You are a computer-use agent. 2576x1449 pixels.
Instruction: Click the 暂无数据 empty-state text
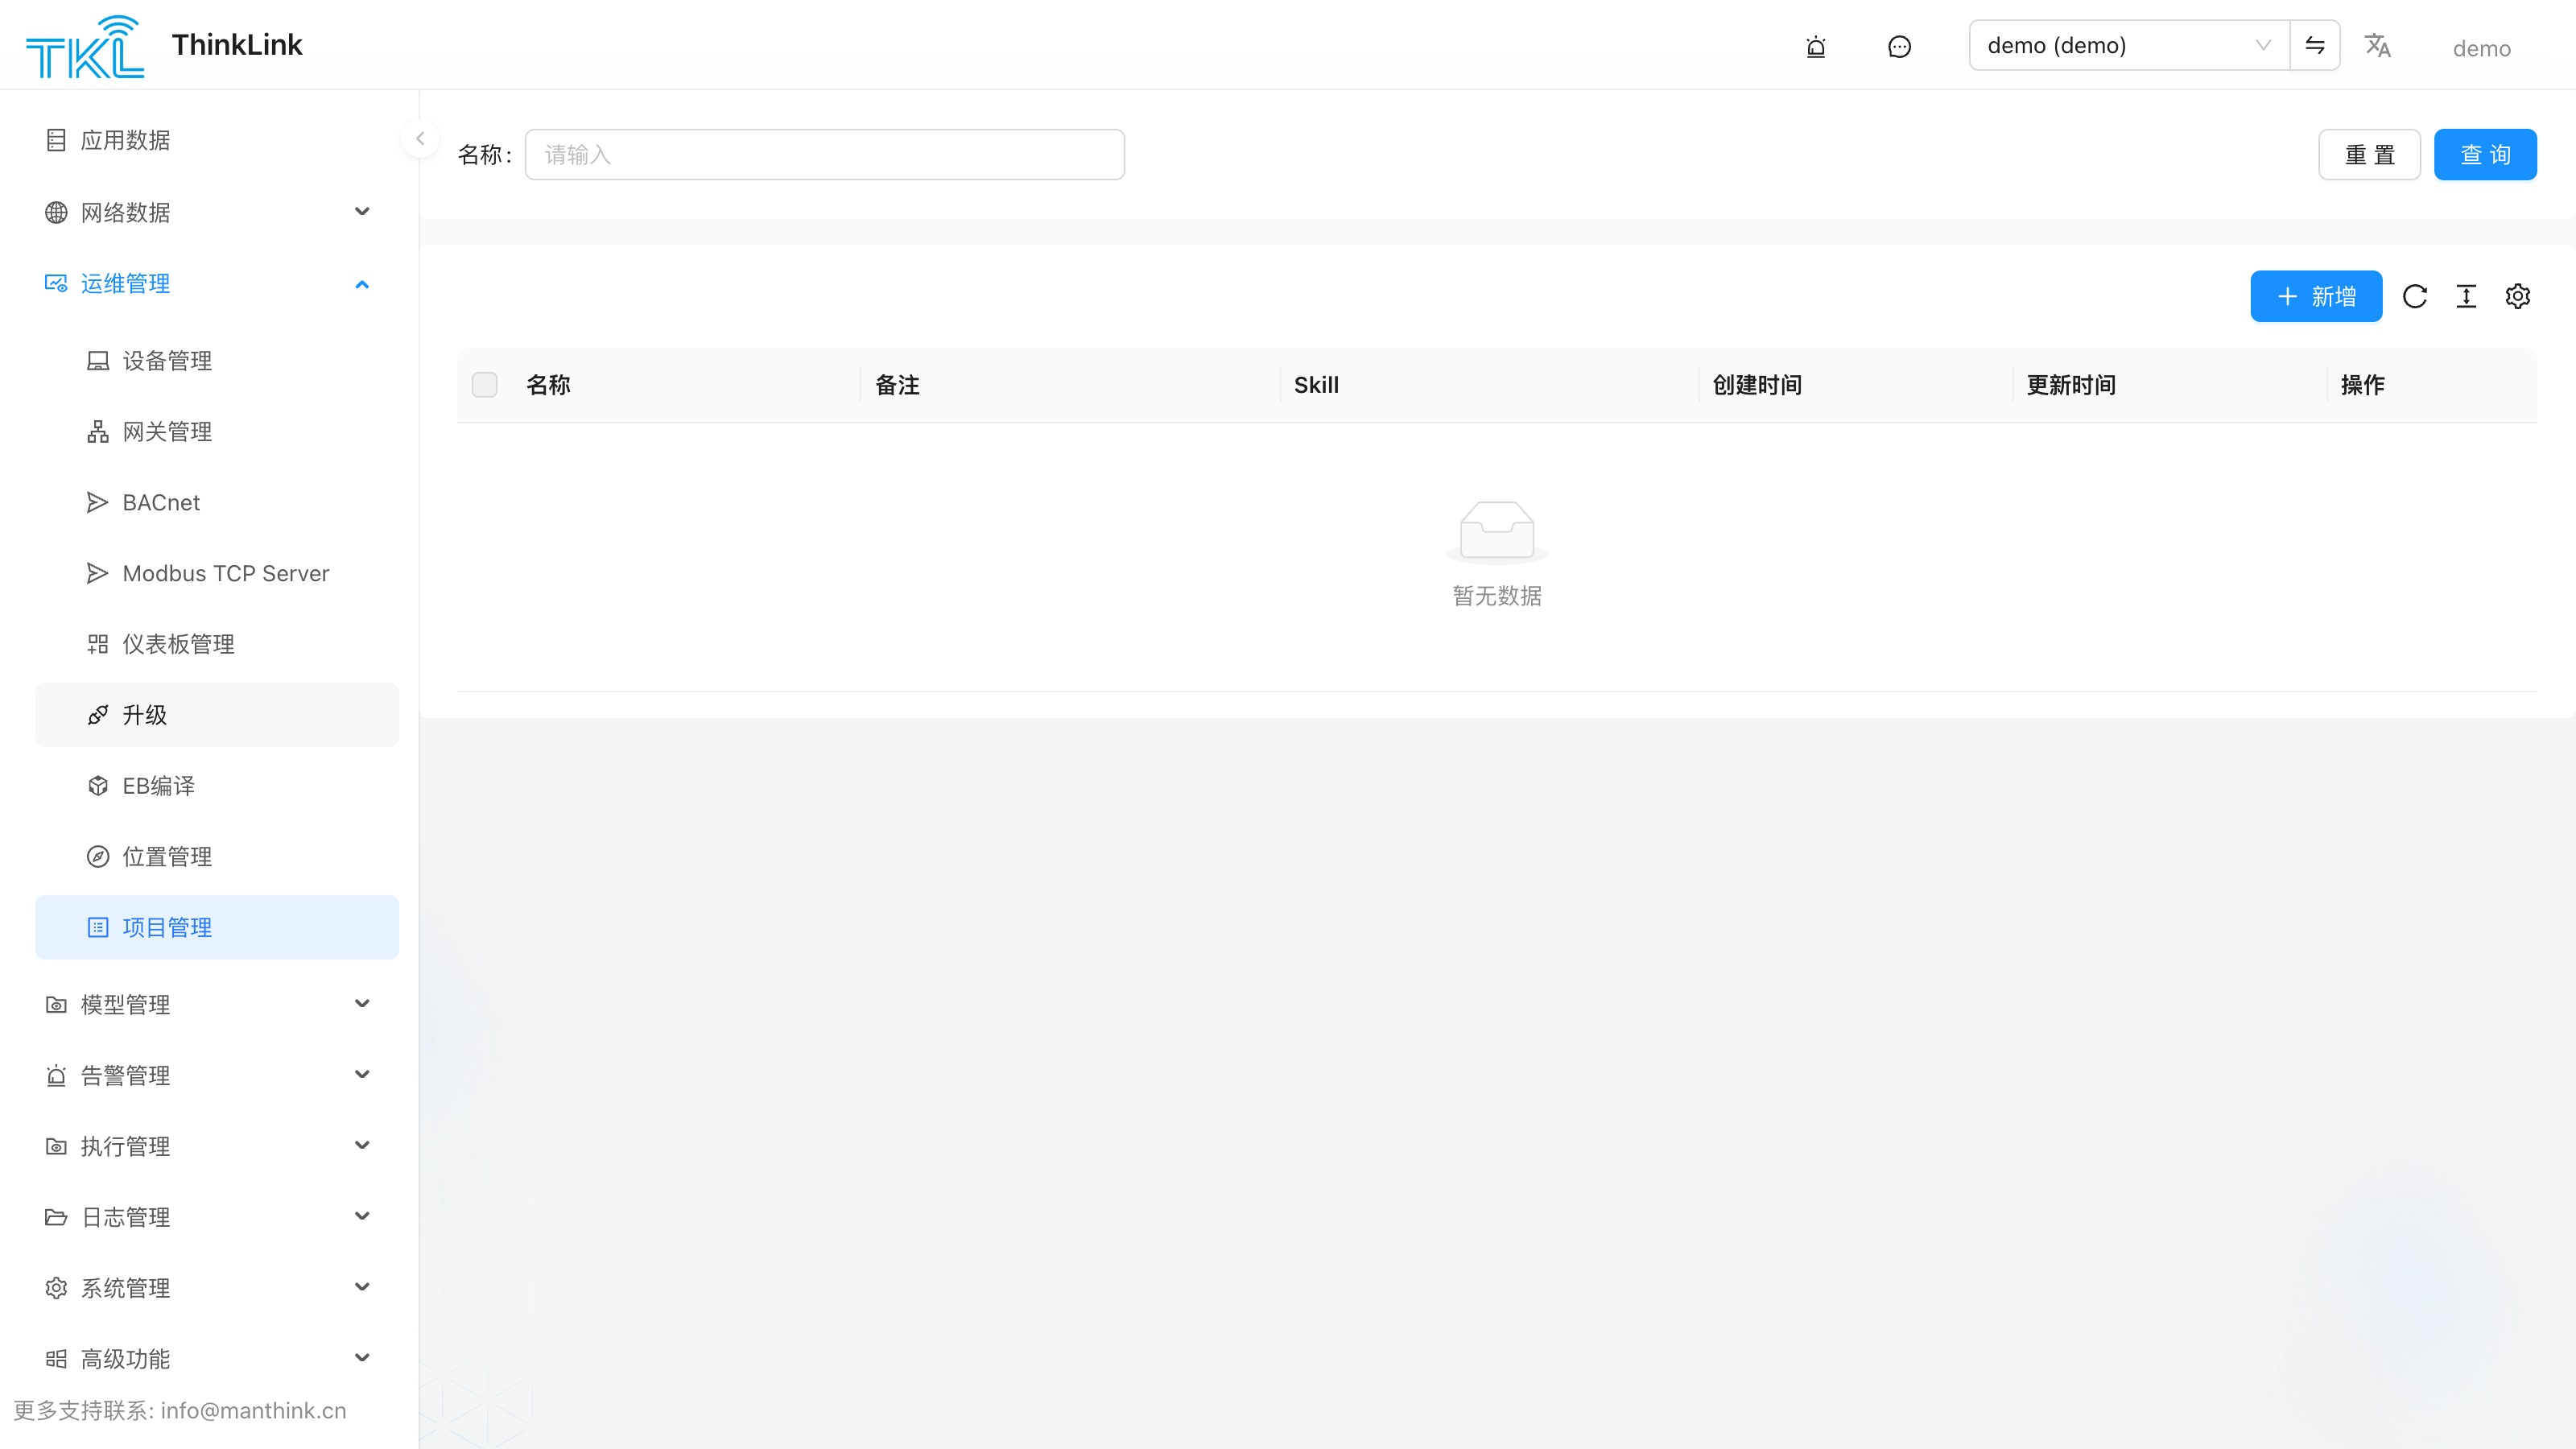click(x=1497, y=596)
